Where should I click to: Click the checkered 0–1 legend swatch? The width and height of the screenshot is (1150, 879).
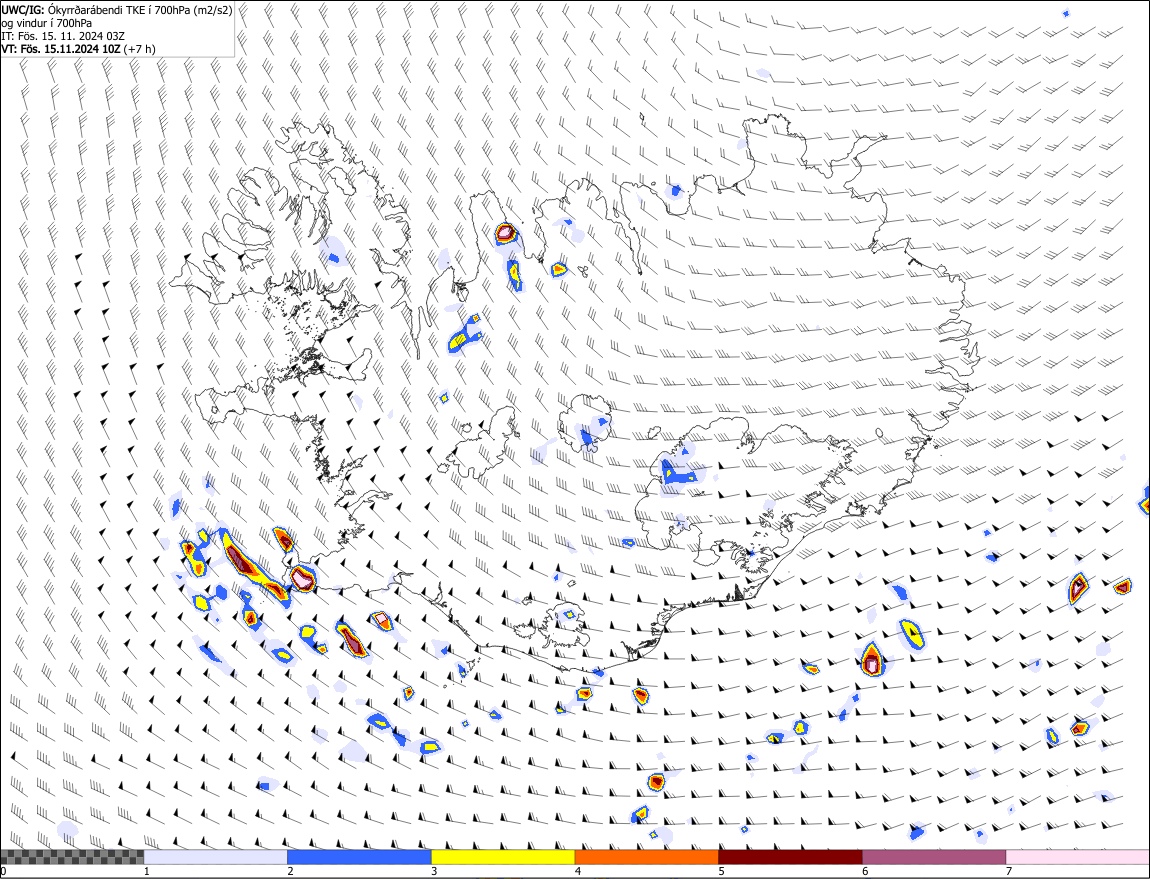tap(72, 857)
